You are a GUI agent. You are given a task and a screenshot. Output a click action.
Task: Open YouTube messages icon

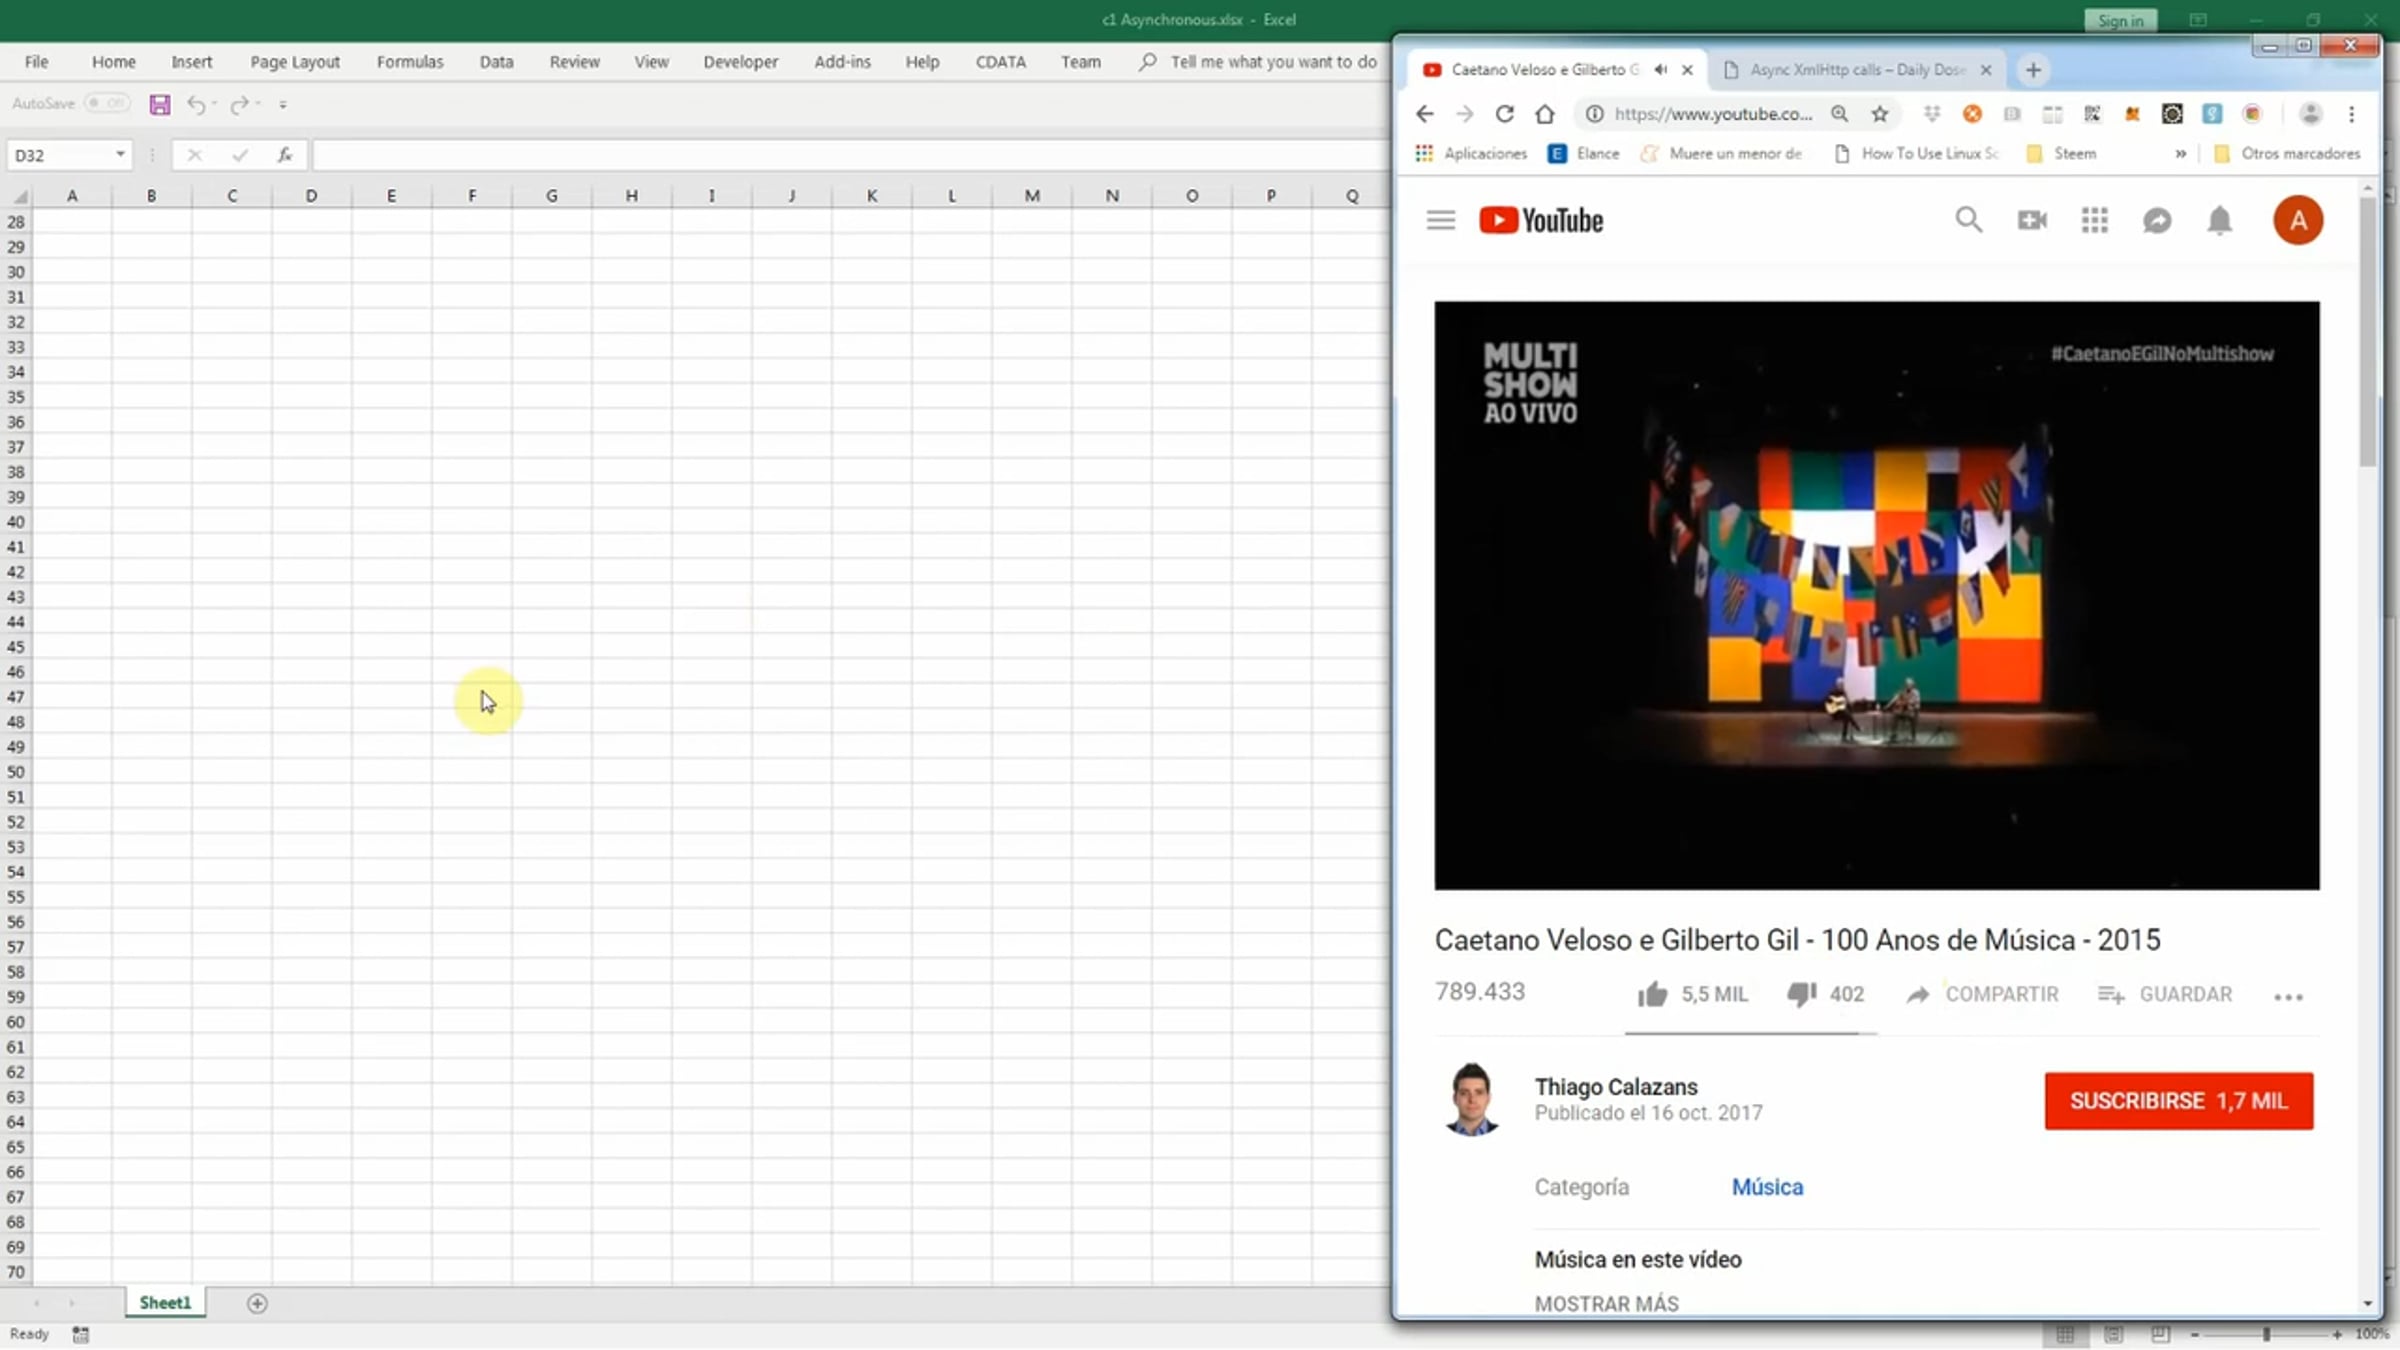[2157, 220]
